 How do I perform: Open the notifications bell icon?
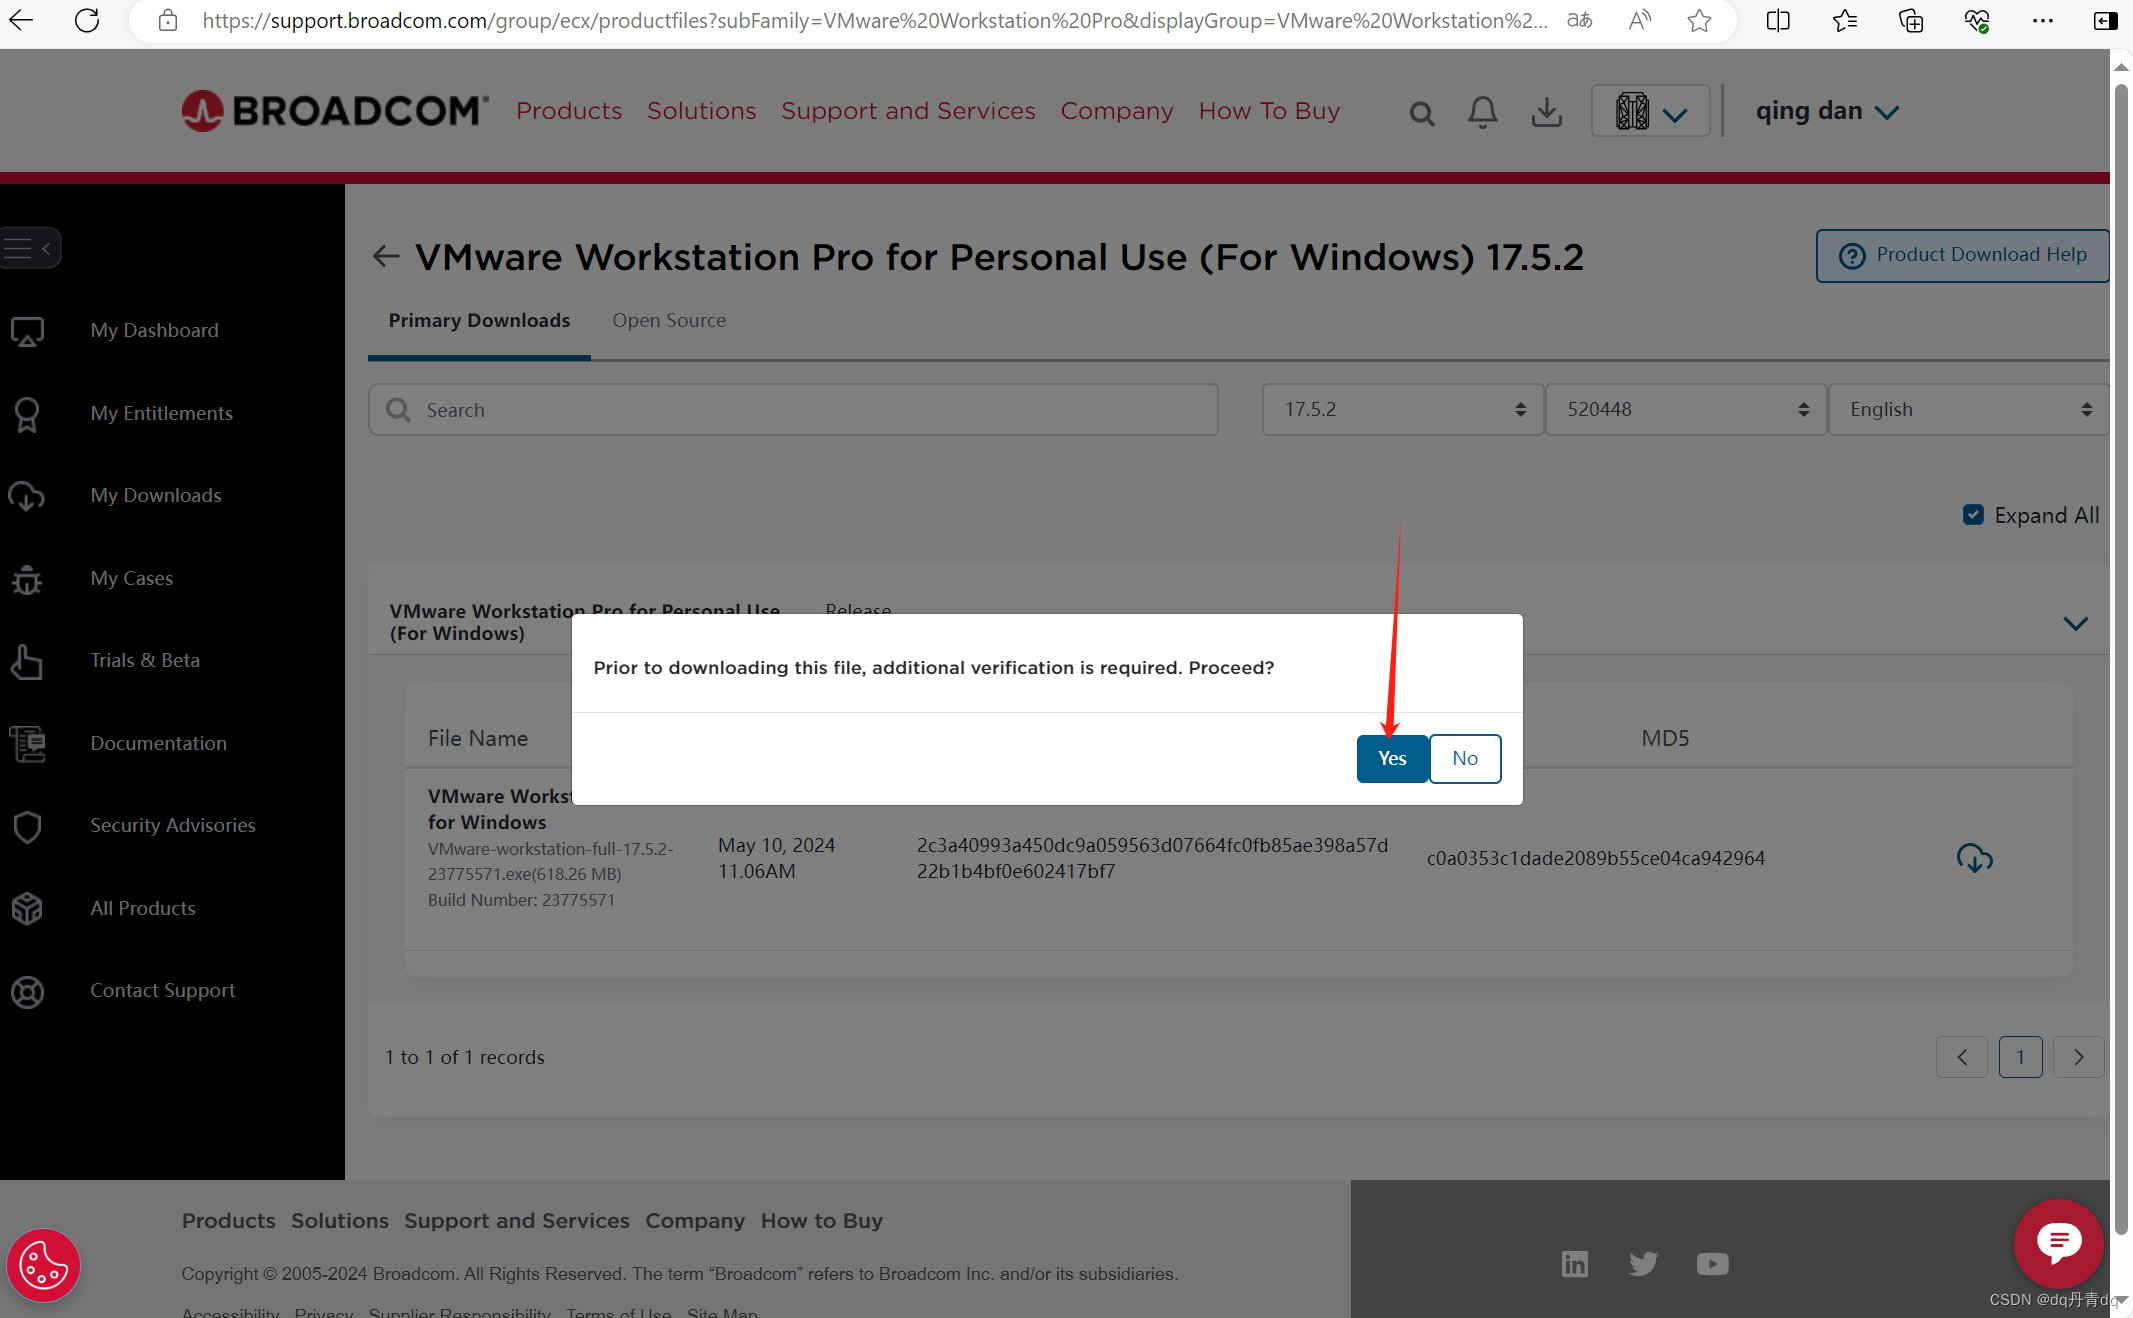1482,112
